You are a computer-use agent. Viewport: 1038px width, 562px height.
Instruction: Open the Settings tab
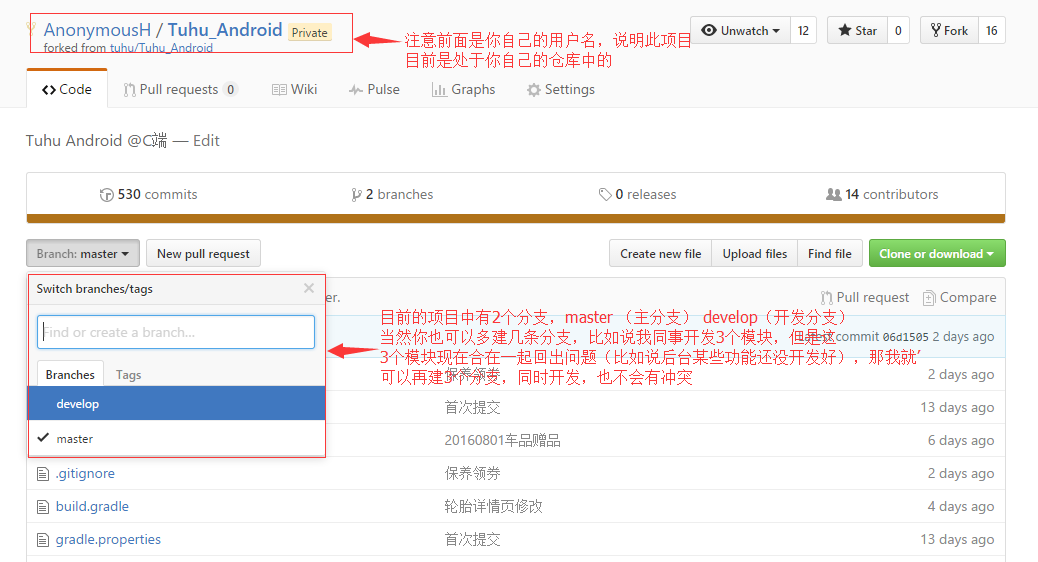tap(561, 89)
